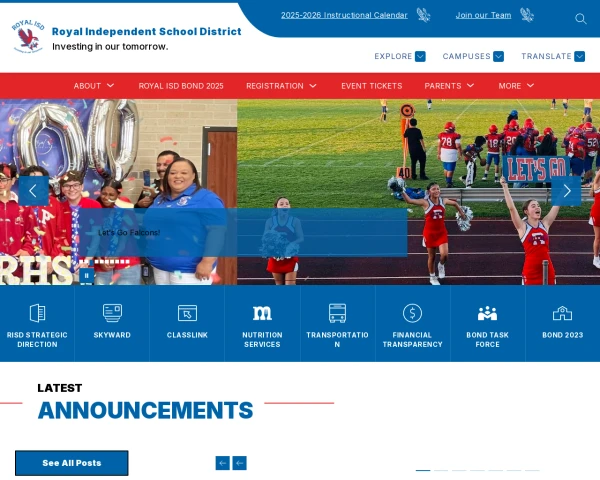Open Royal ISD Bond 2025 menu item
This screenshot has height=480, width=600.
coord(181,86)
